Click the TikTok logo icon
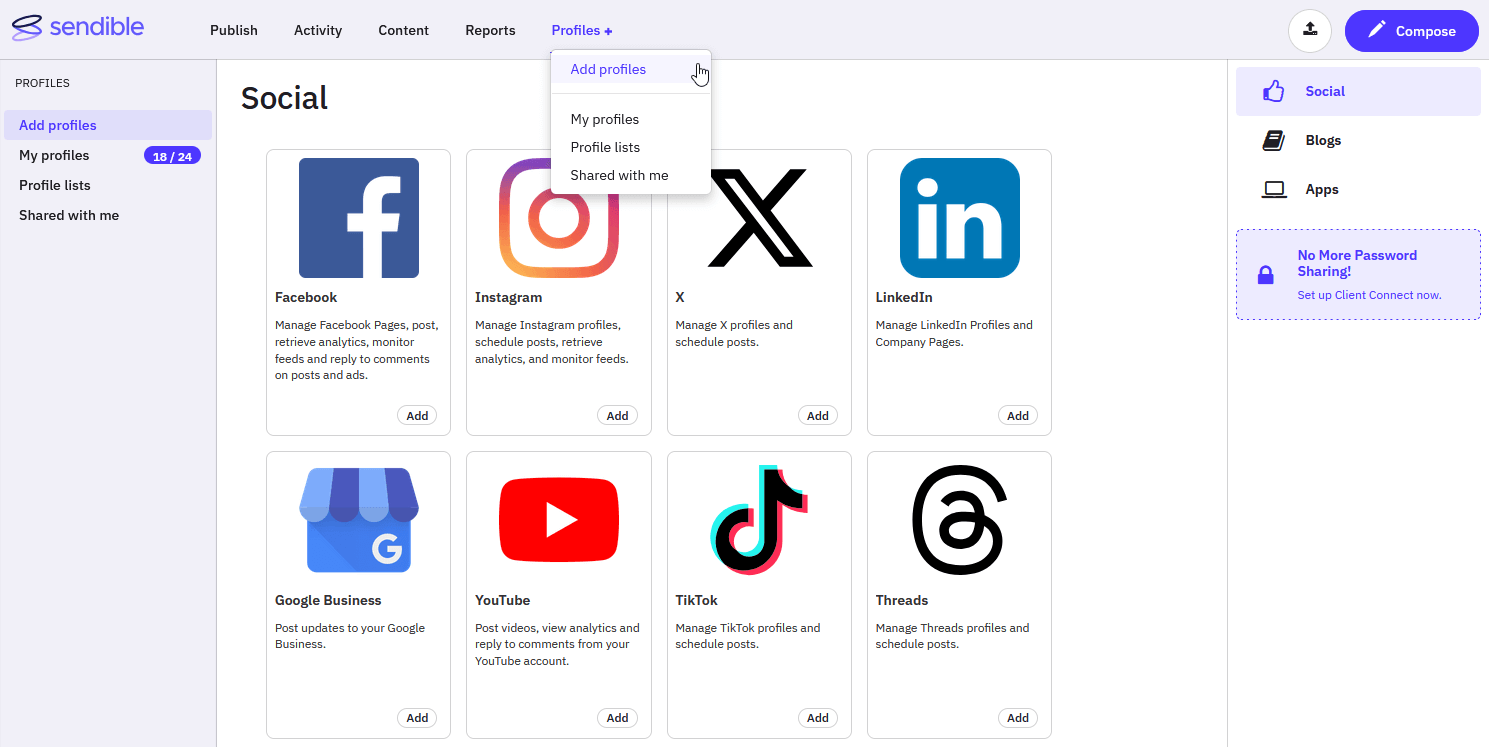The height and width of the screenshot is (747, 1489). 759,520
